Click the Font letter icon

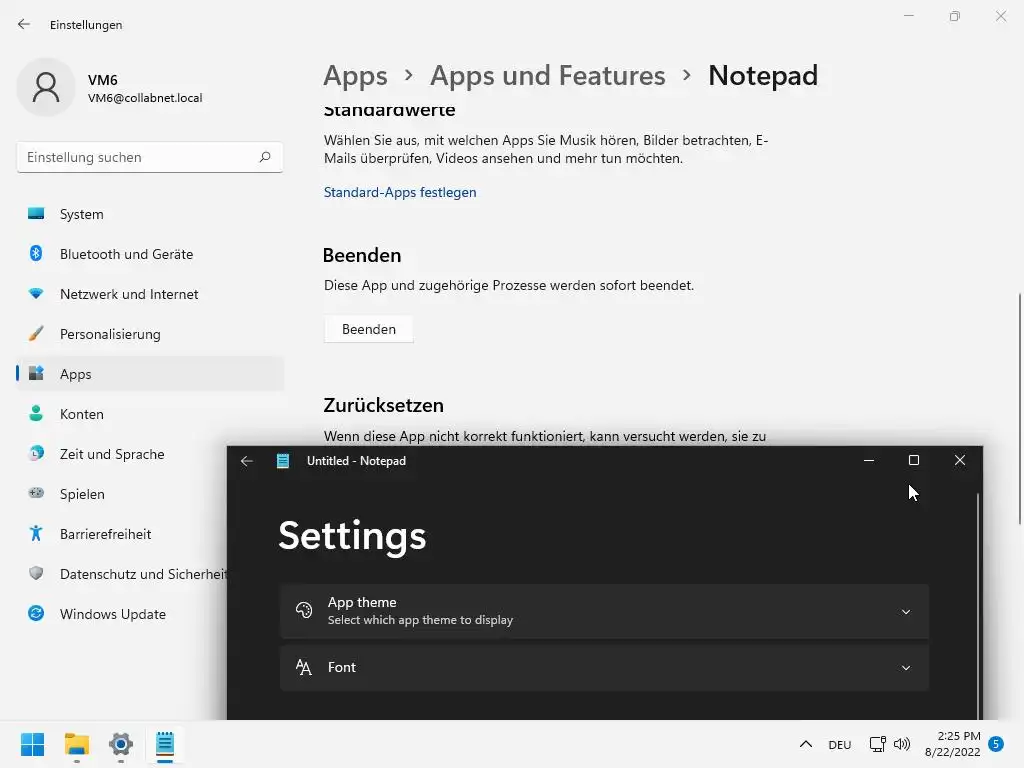click(x=304, y=667)
